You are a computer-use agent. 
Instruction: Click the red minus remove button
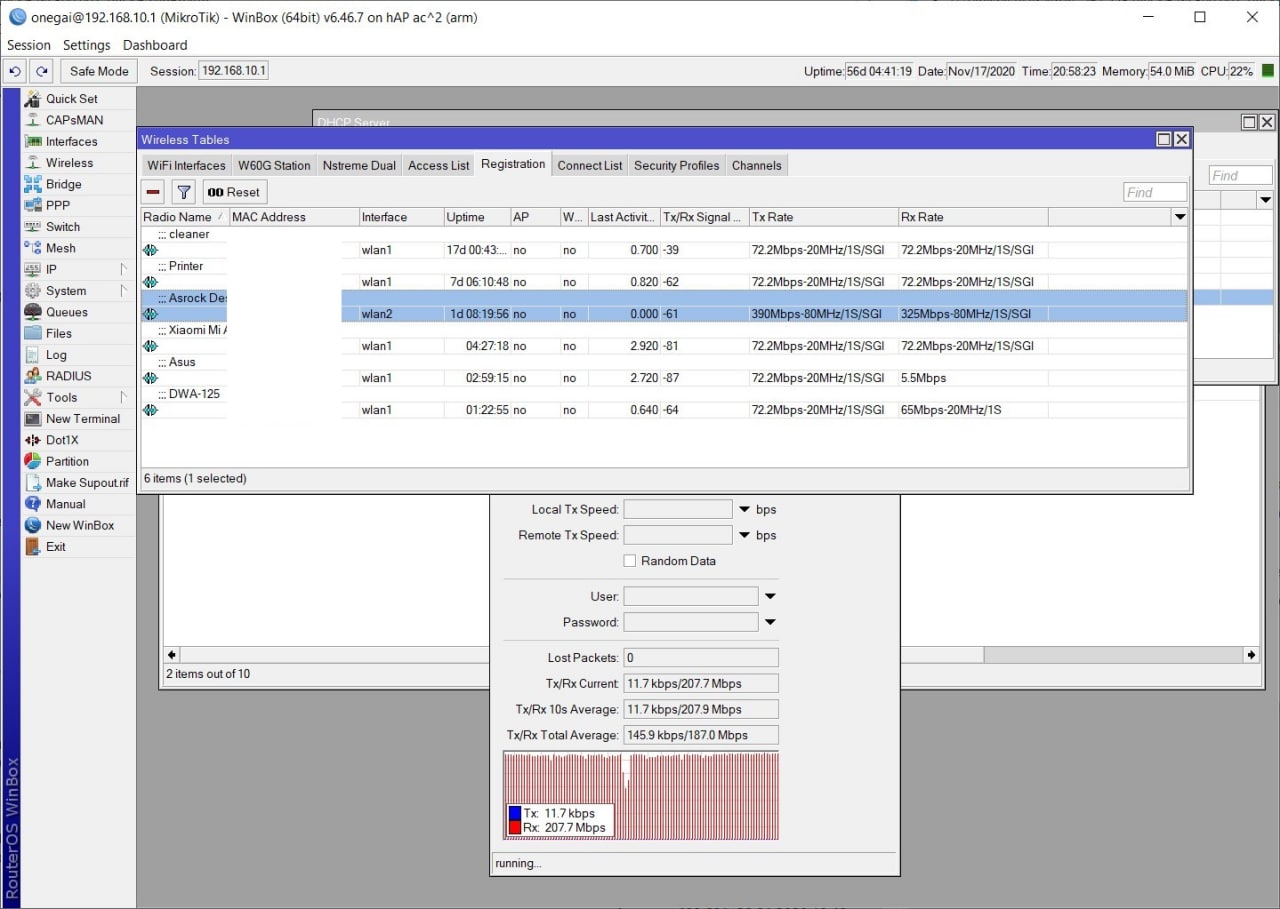pyautogui.click(x=153, y=192)
